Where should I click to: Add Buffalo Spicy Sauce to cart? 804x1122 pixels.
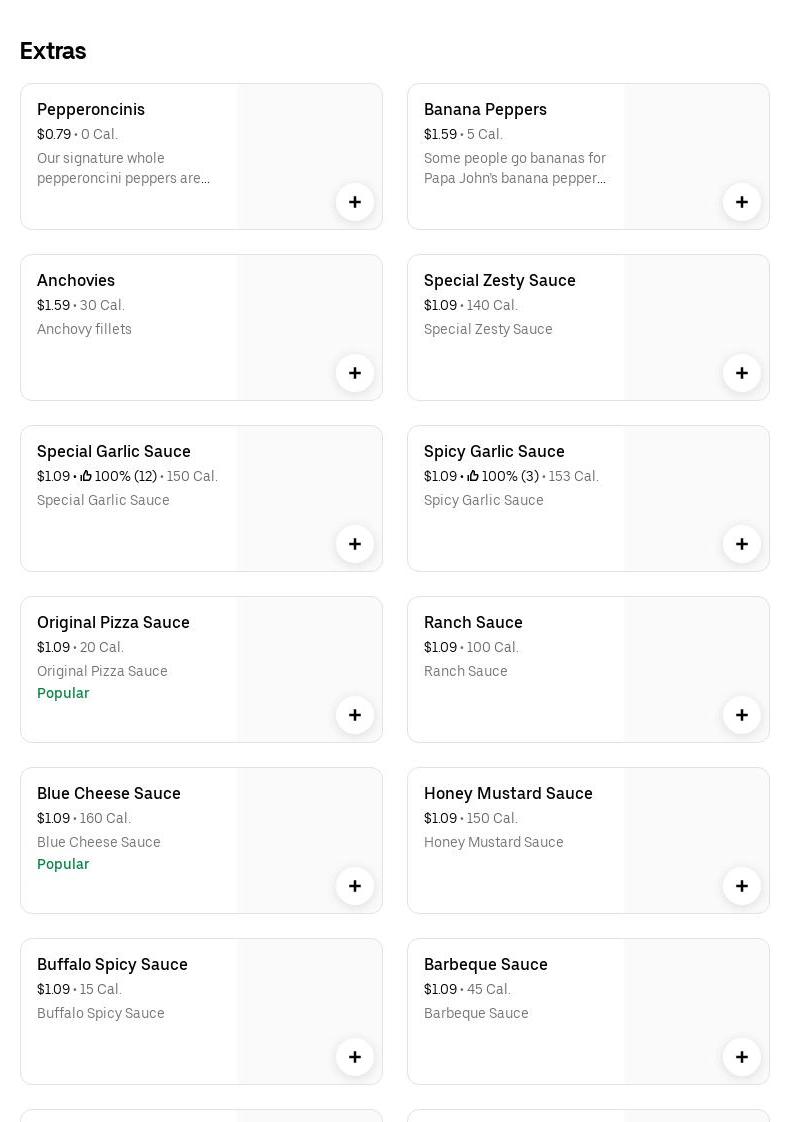click(355, 1057)
